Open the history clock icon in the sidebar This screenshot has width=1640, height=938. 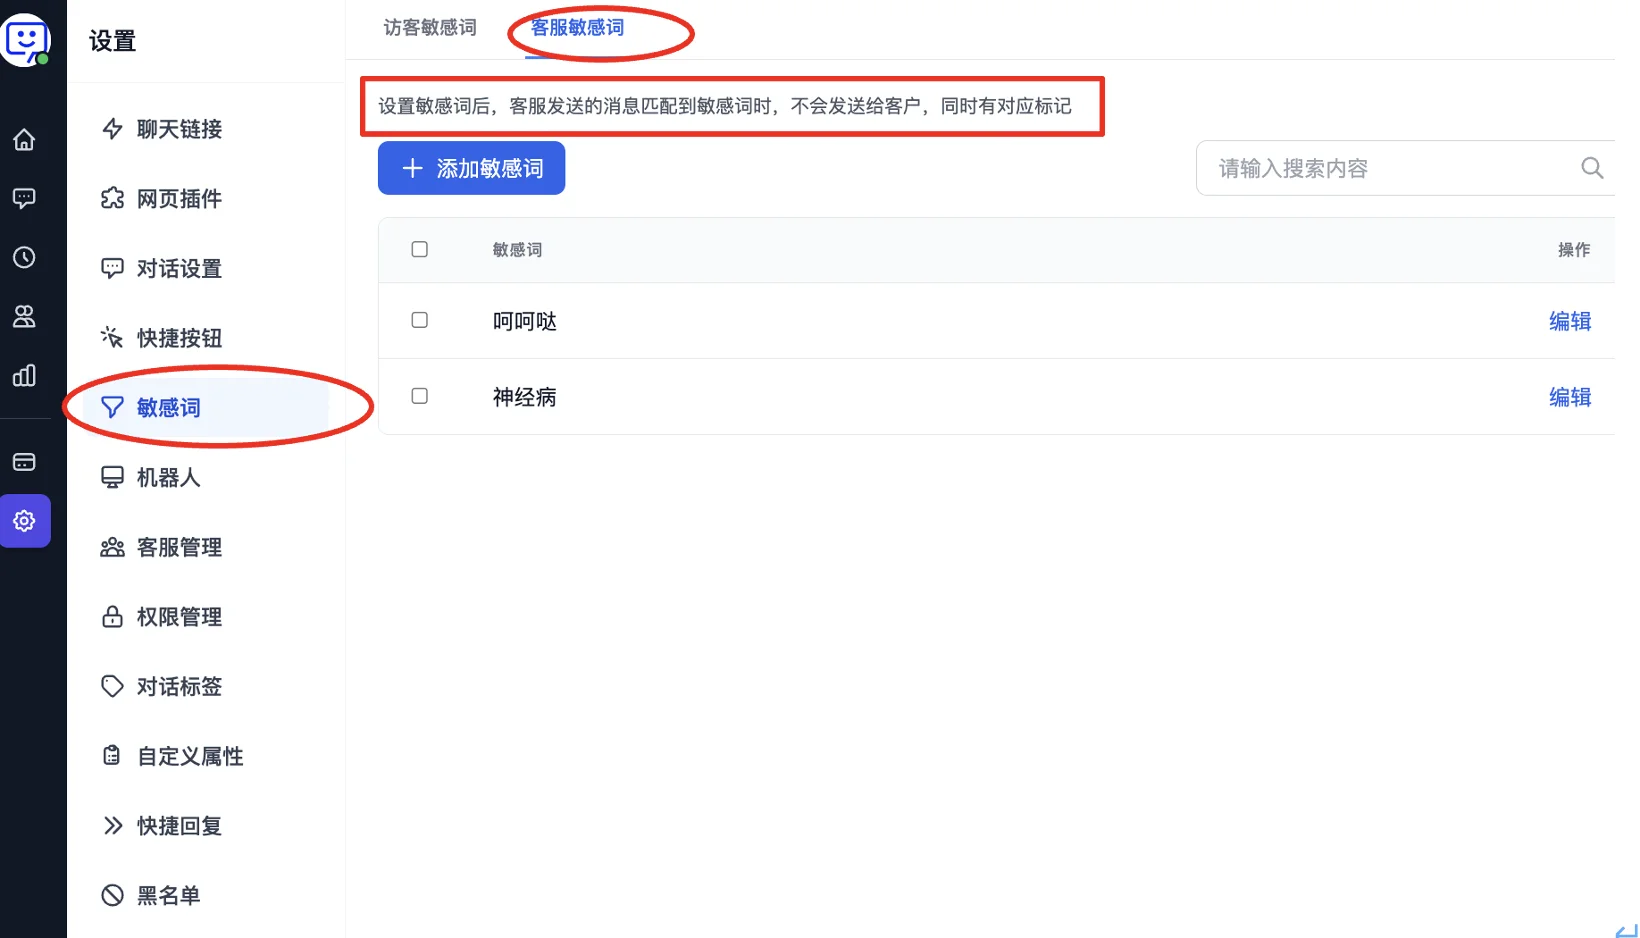tap(24, 258)
